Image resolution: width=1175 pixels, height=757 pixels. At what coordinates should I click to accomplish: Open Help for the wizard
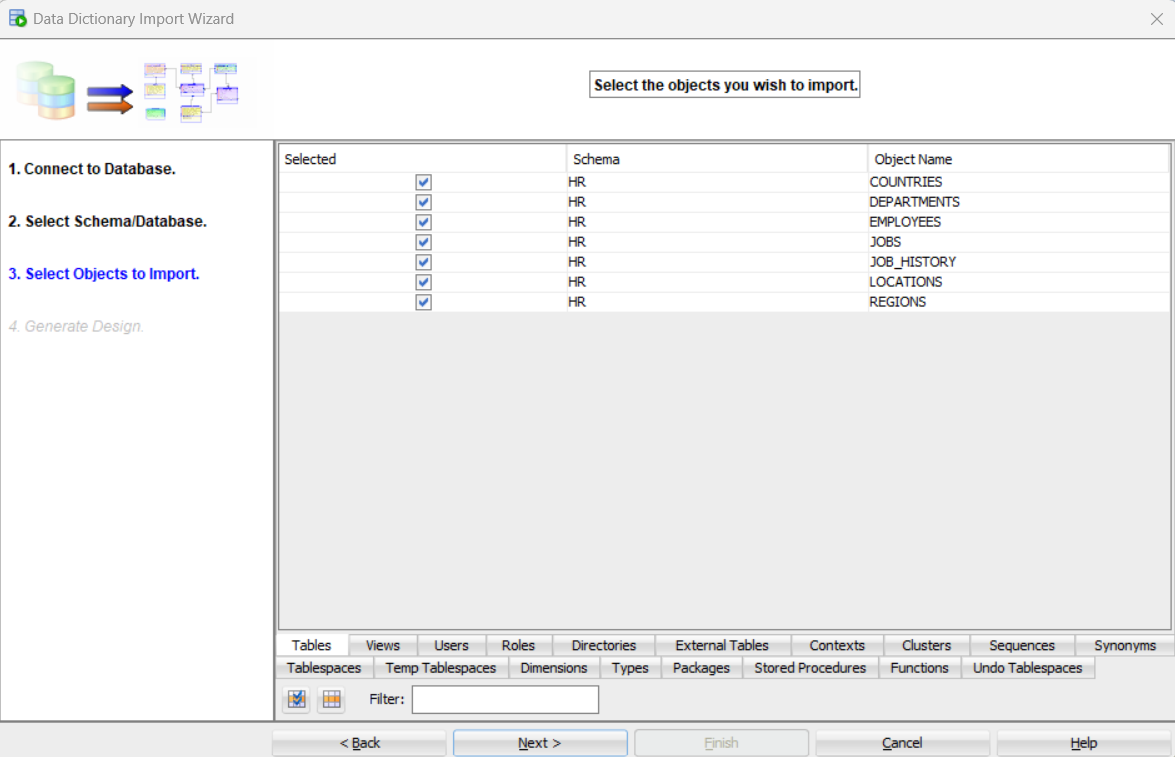tap(1083, 743)
